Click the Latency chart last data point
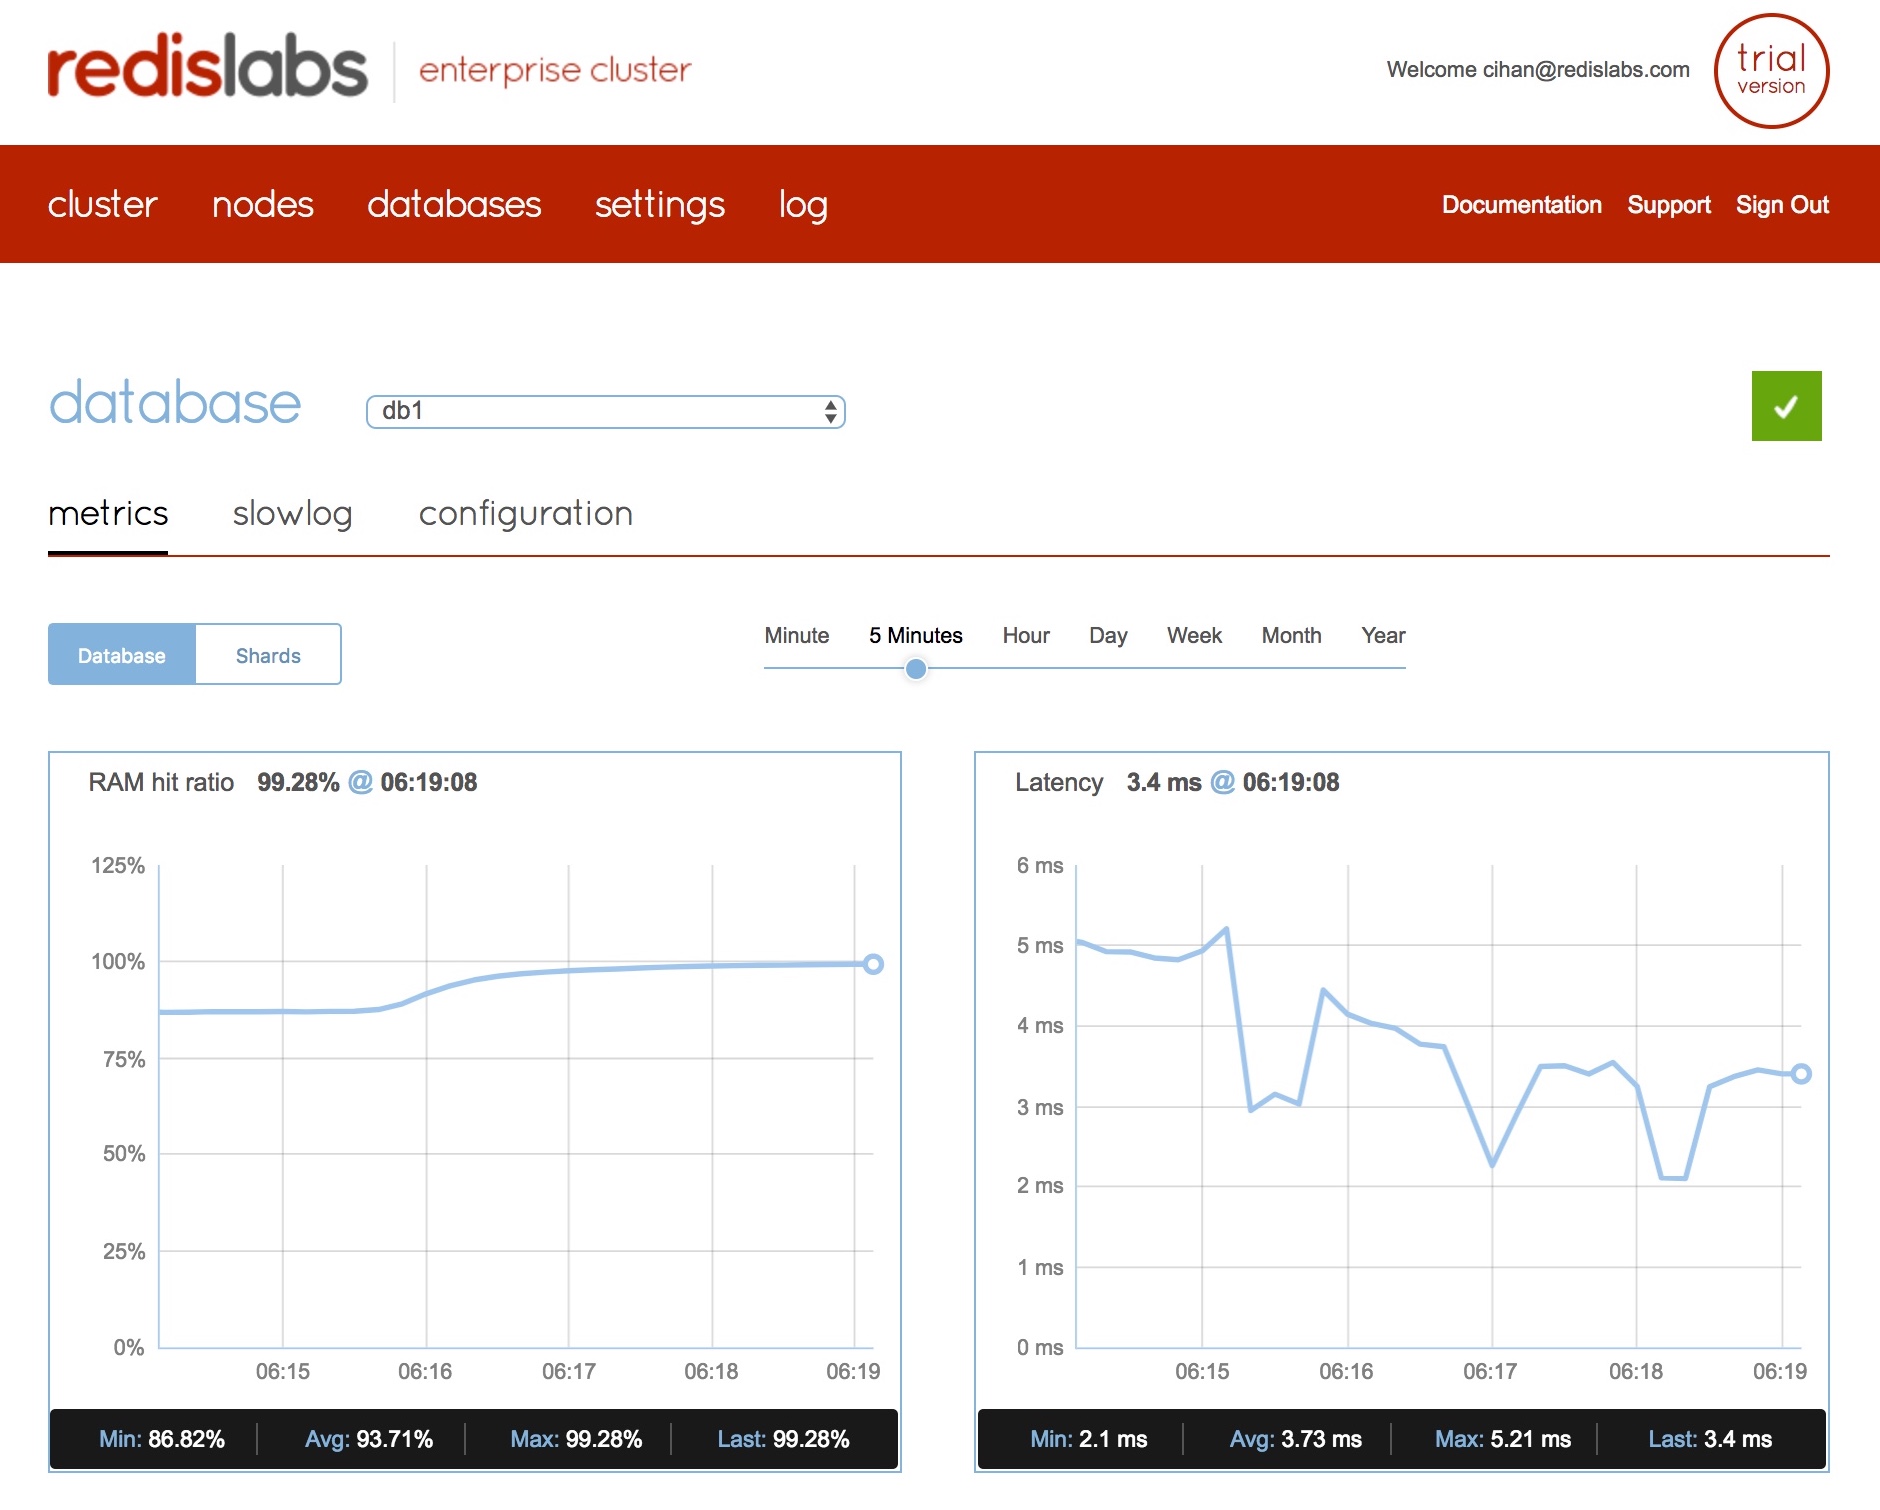The width and height of the screenshot is (1880, 1510). coord(1801,1074)
